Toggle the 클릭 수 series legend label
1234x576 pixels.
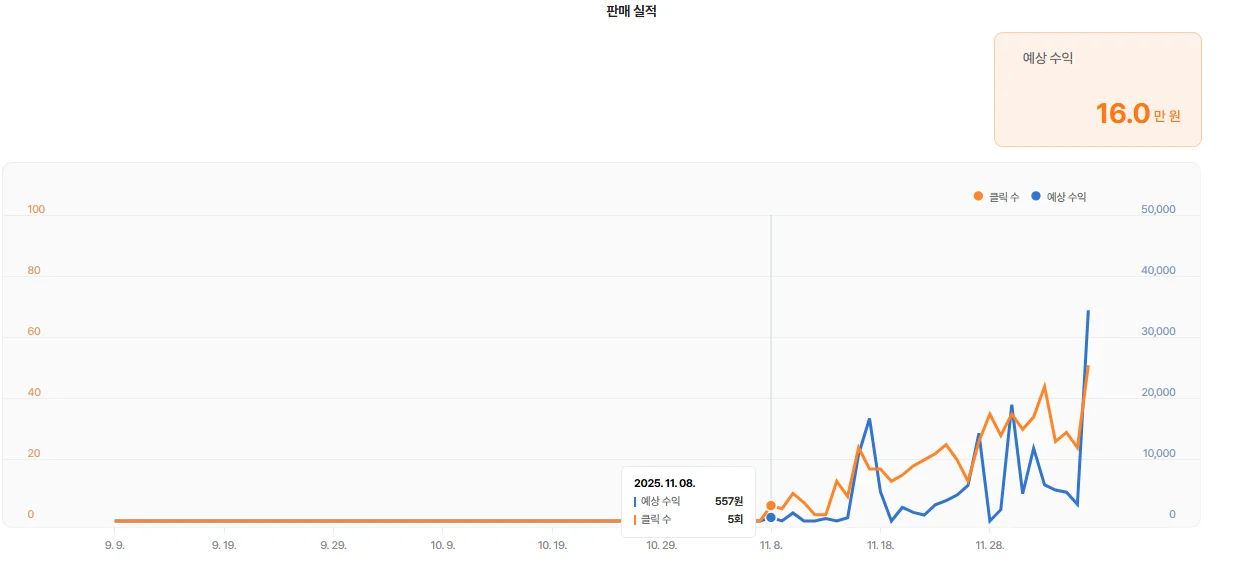coord(1004,198)
